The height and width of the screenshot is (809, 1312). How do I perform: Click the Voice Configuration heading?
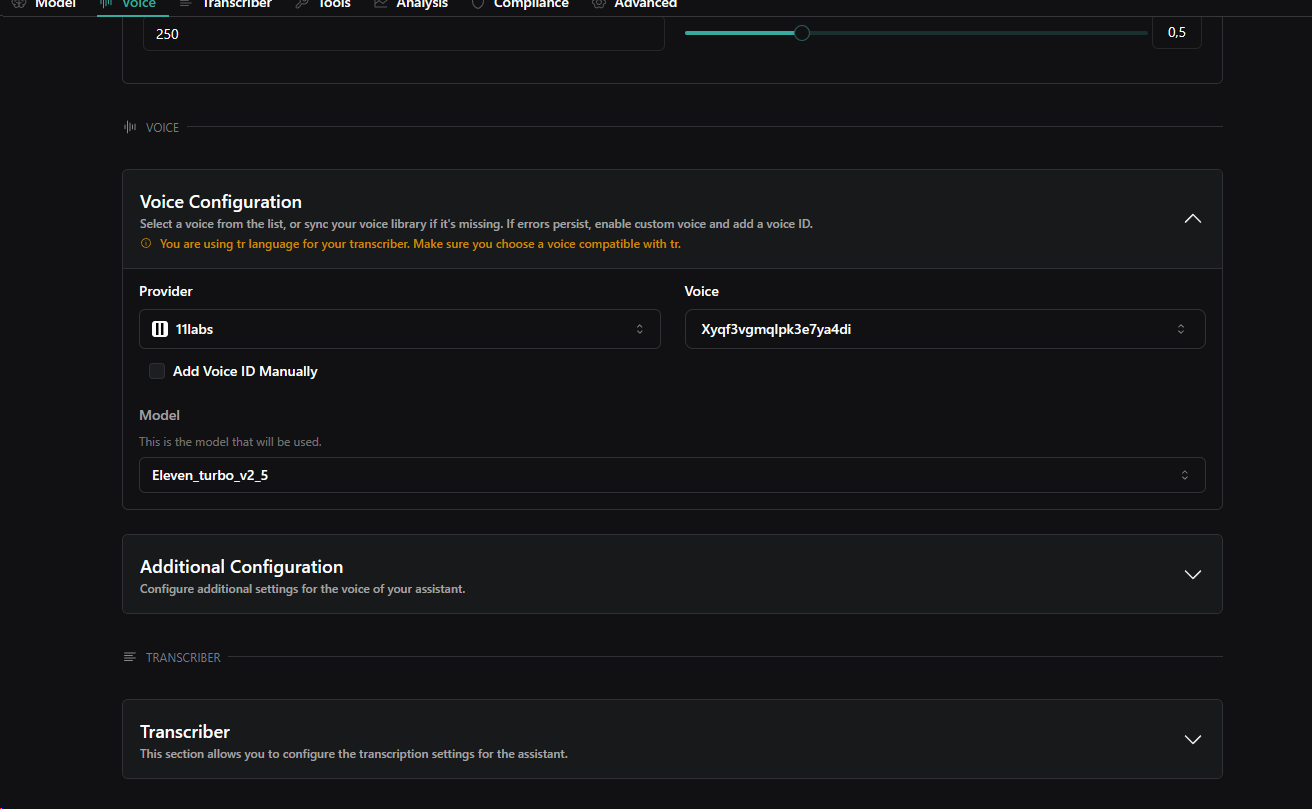221,202
